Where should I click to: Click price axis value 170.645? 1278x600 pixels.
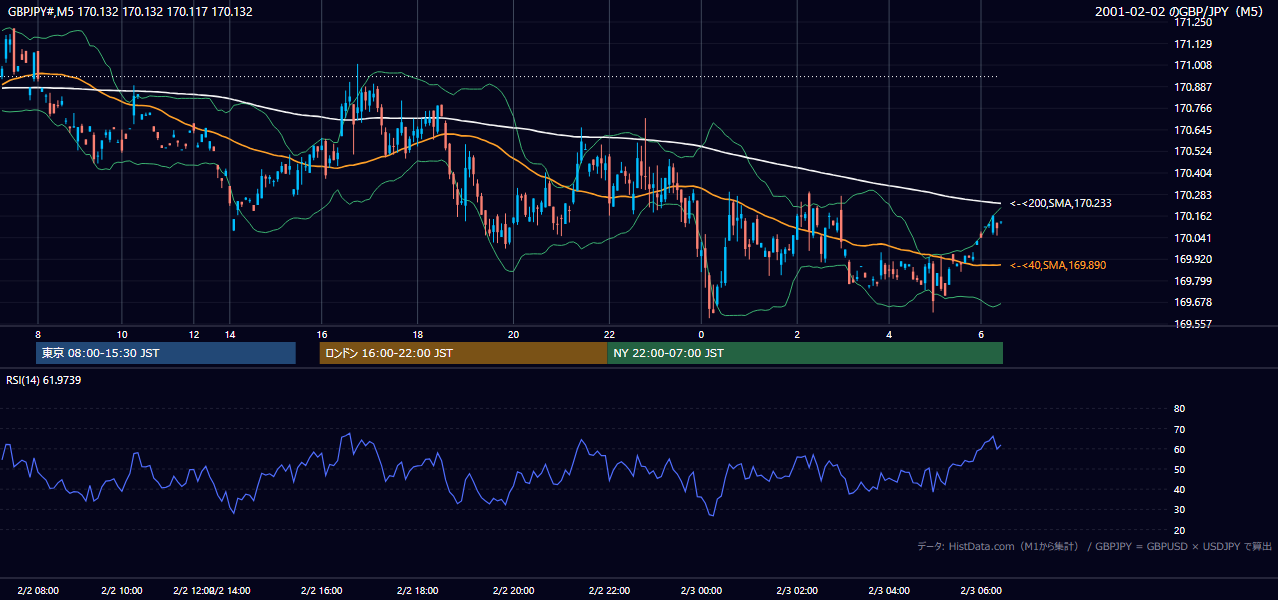(1193, 130)
